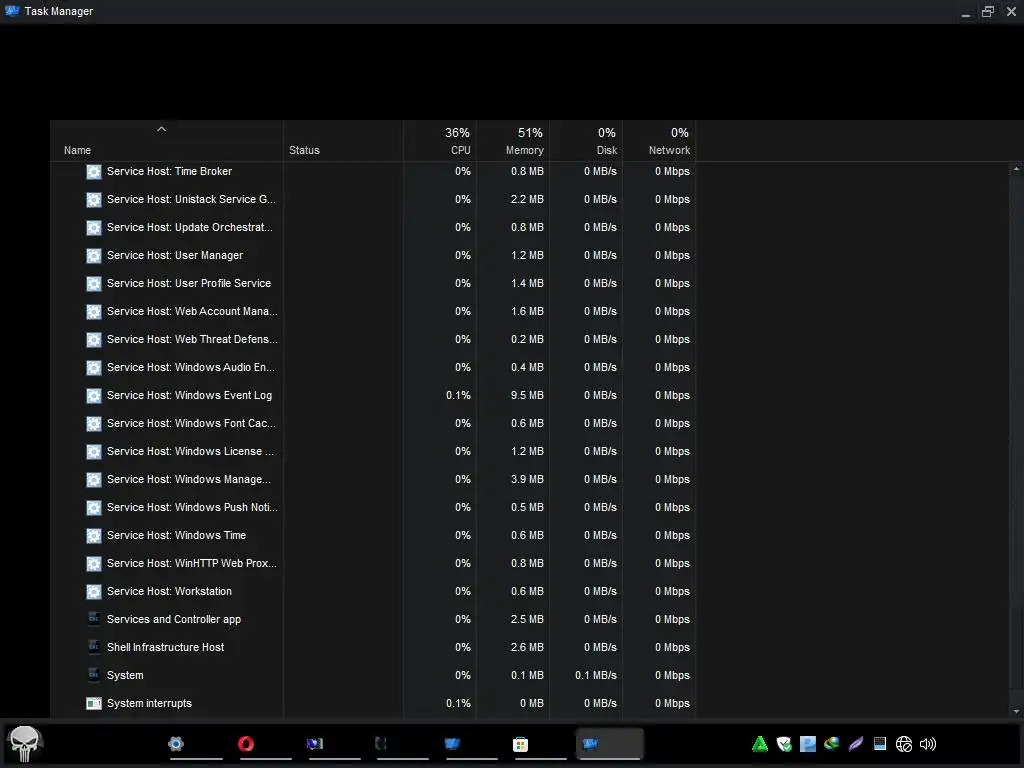The image size is (1024, 768).
Task: Select the System process name
Action: click(x=125, y=675)
